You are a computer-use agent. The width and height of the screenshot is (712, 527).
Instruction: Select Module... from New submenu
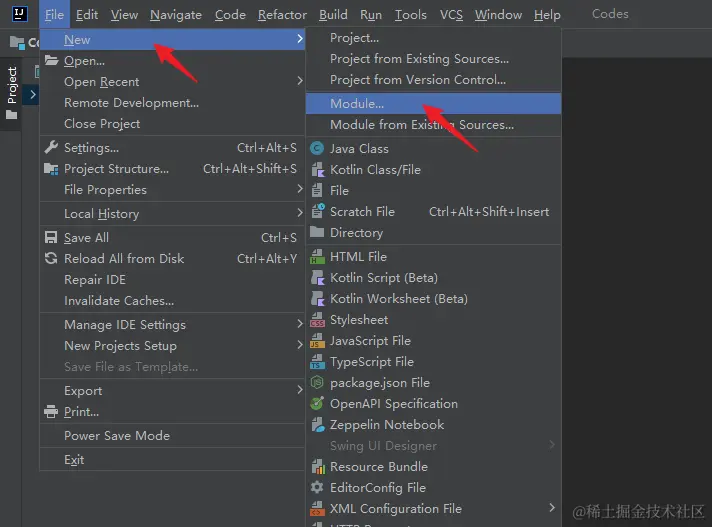click(x=433, y=103)
